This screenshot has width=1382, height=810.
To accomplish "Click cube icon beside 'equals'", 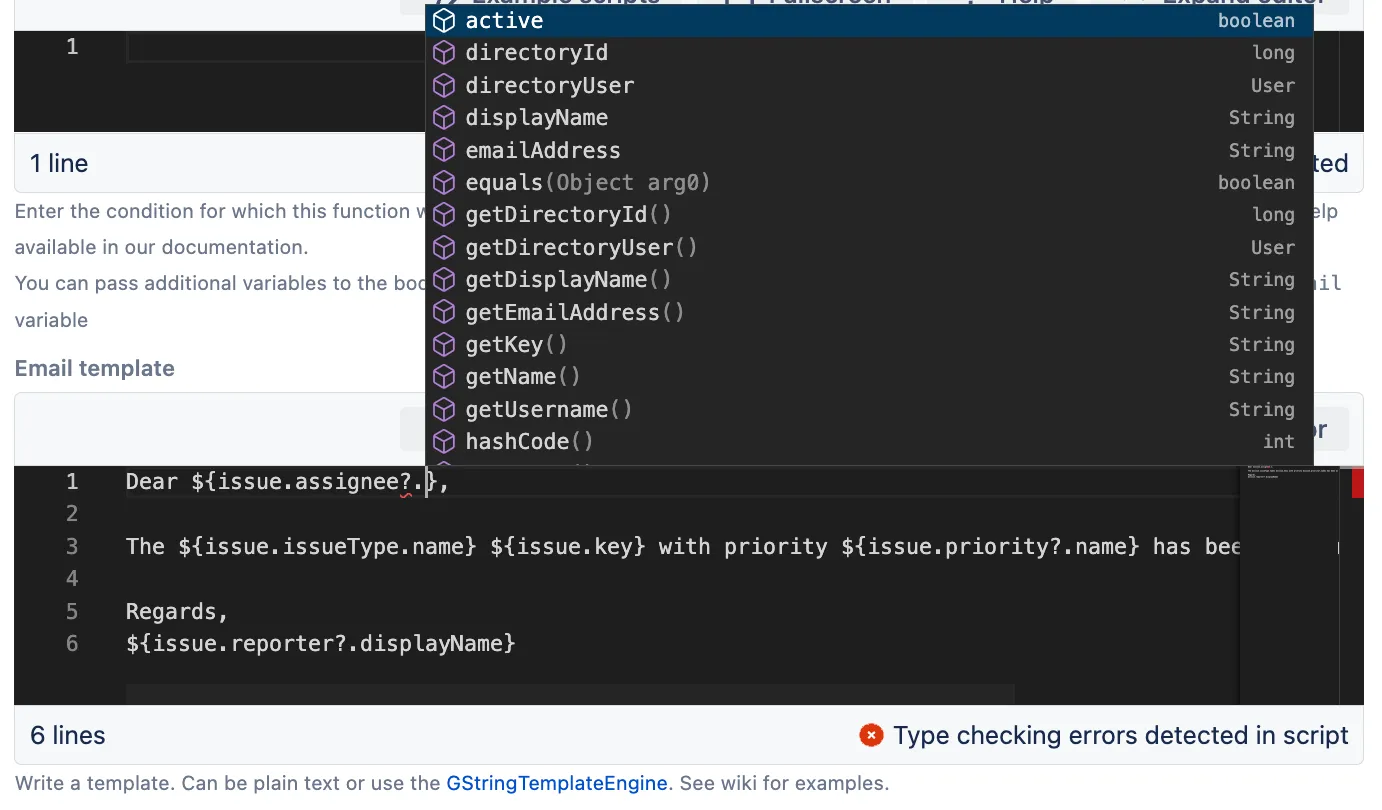I will (444, 183).
